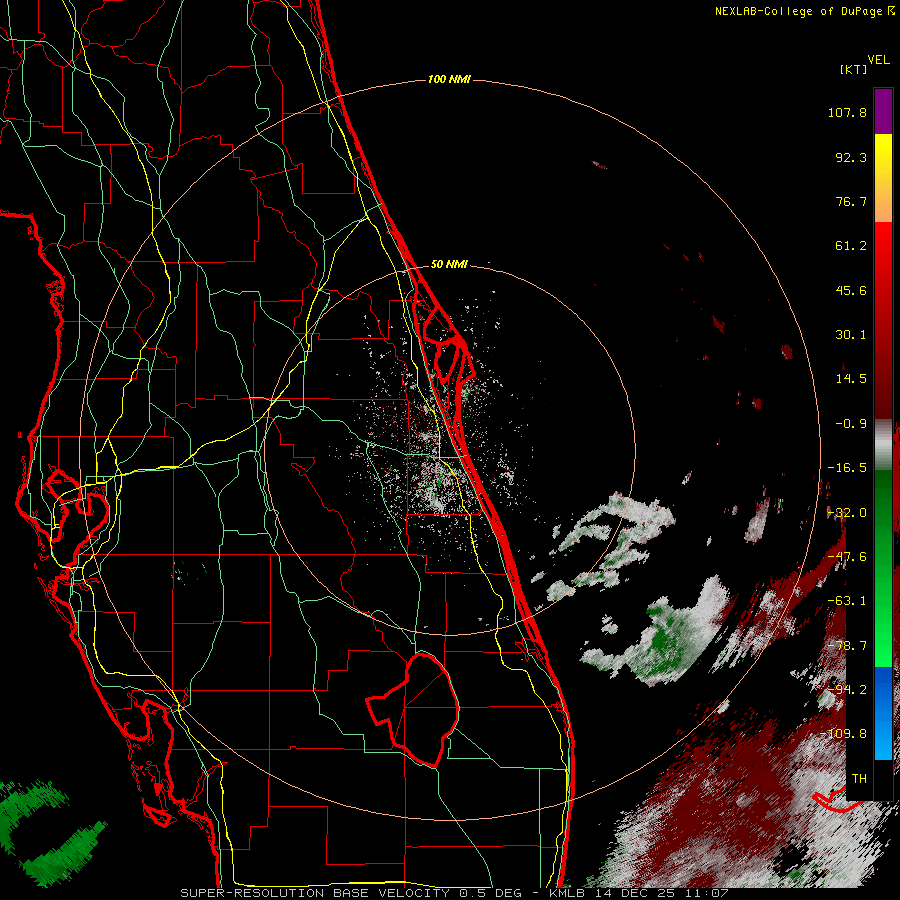The width and height of the screenshot is (900, 900).
Task: Click the -0.9 velocity scale value
Action: coord(851,424)
